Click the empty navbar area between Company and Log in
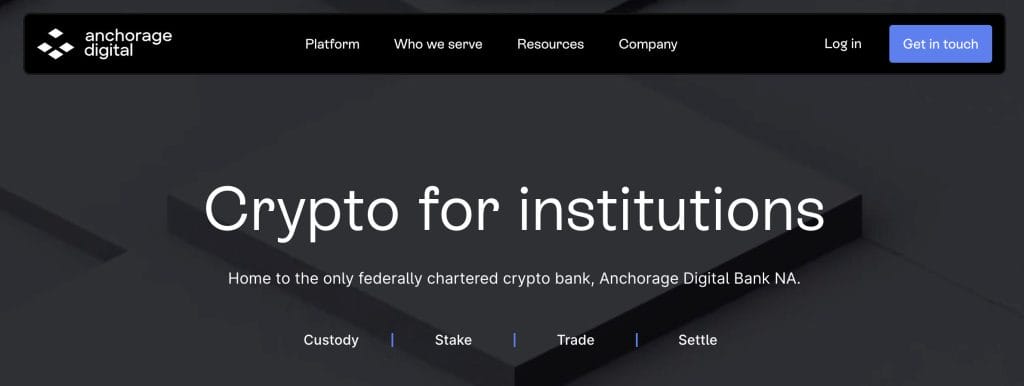Screen dimensions: 1024x386 click(751, 44)
